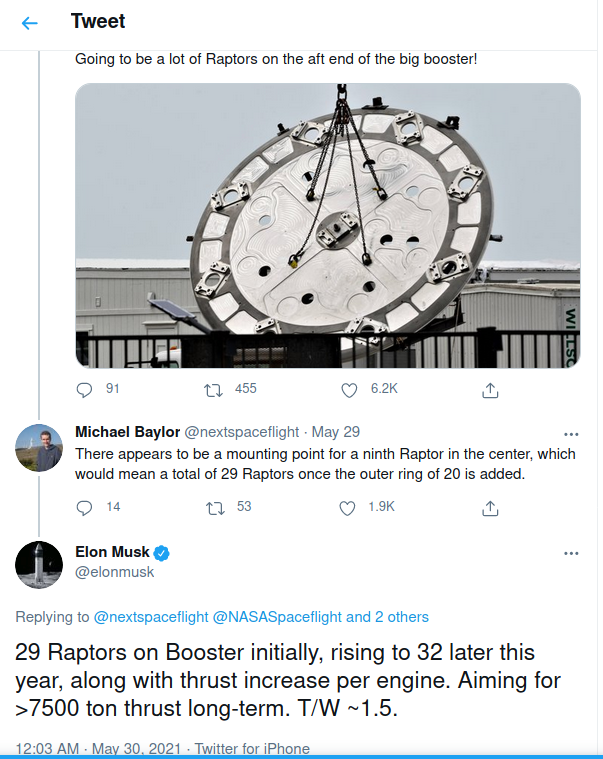Open more options on Elon Musk's tweet
The height and width of the screenshot is (759, 603).
tap(571, 553)
